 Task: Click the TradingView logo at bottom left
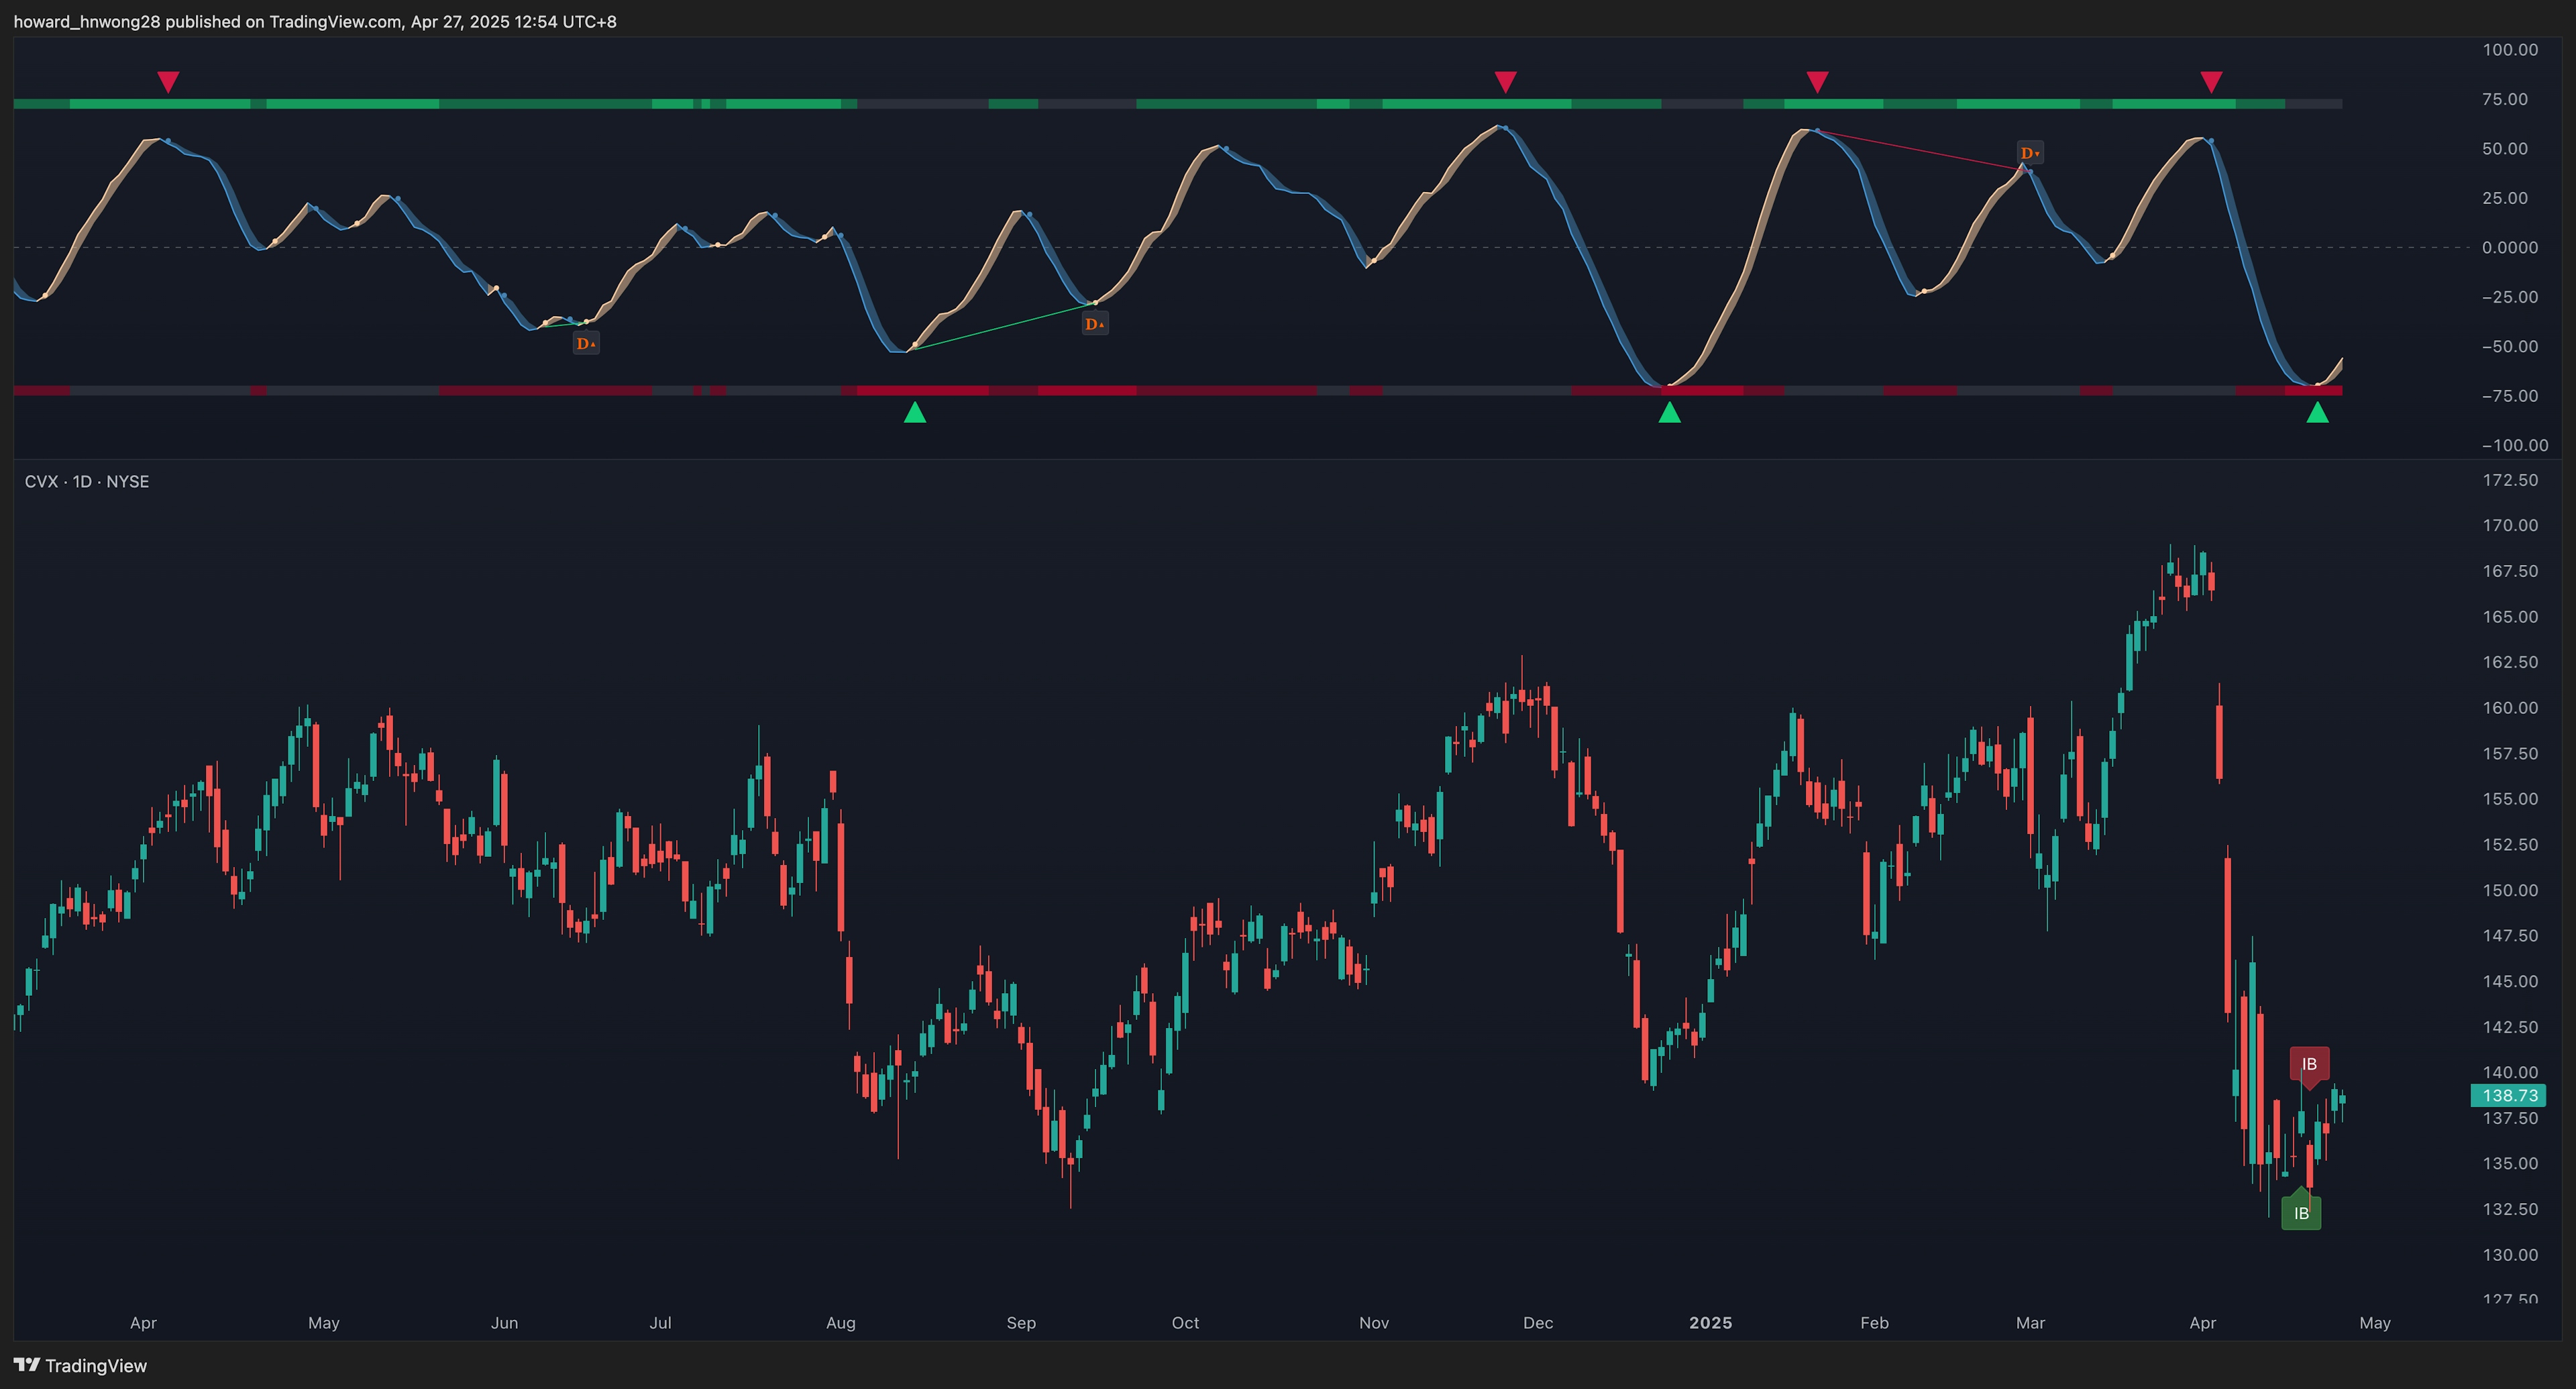[x=80, y=1365]
